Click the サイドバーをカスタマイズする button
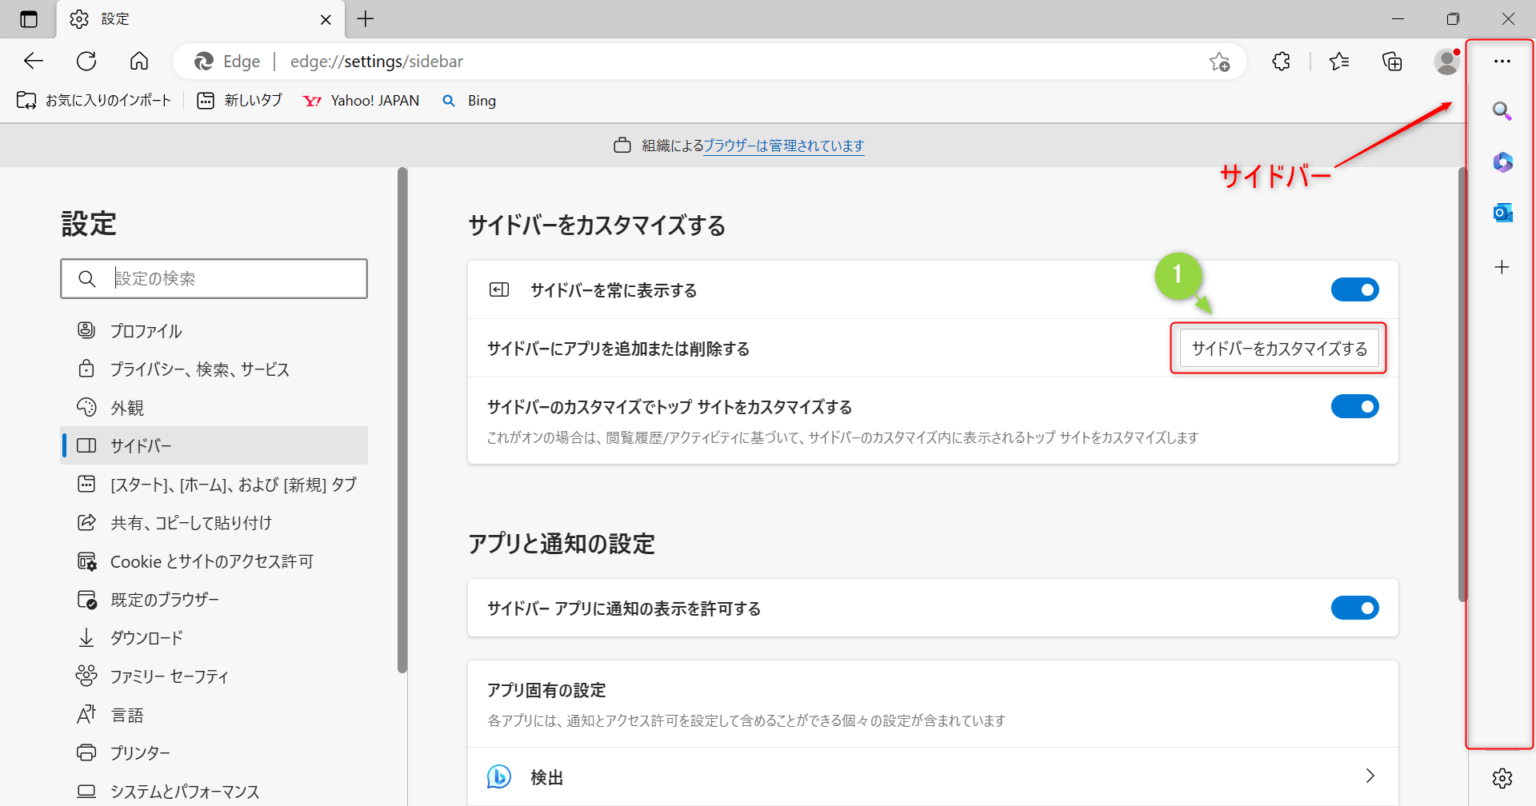1536x806 pixels. point(1278,348)
